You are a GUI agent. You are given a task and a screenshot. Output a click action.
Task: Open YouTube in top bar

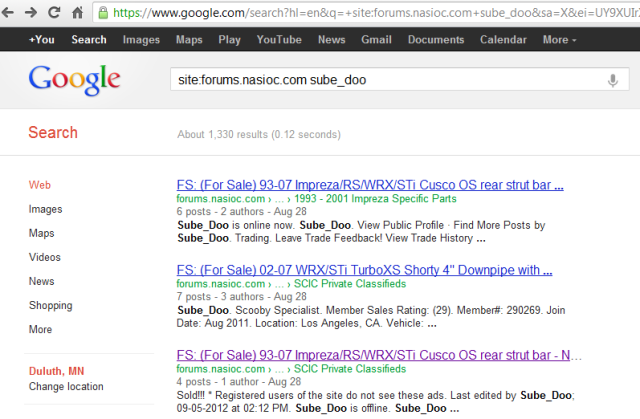click(x=279, y=40)
